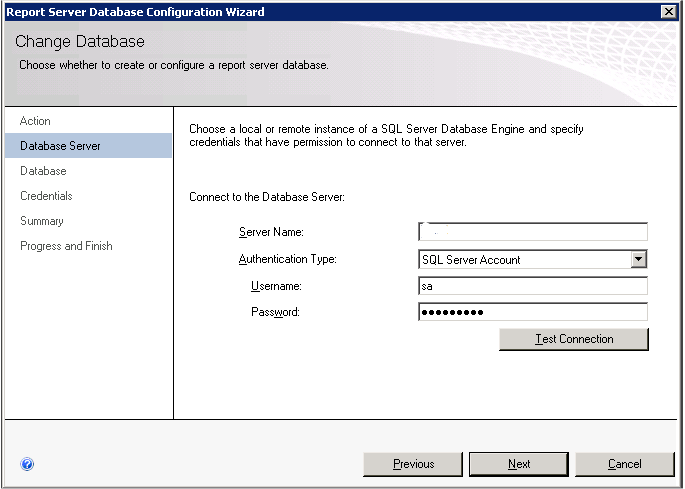Click the Next button

[519, 464]
